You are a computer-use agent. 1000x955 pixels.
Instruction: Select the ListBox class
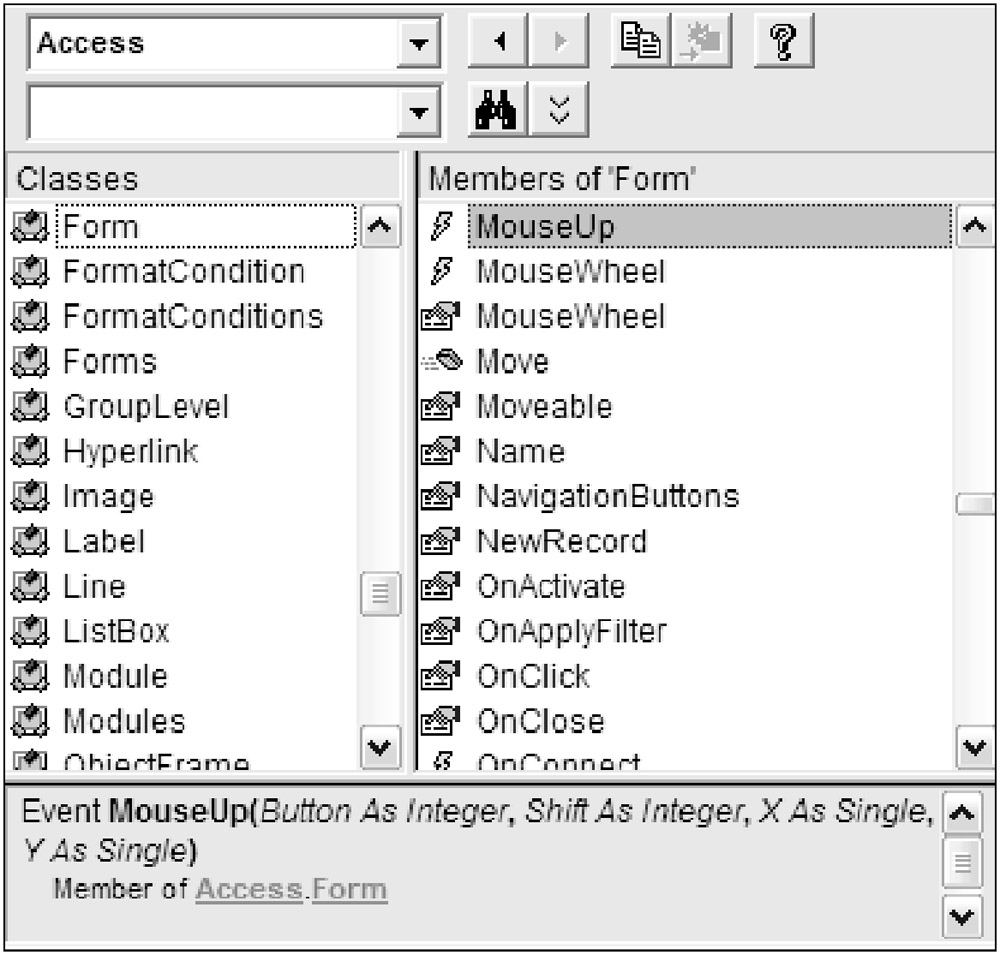(116, 632)
